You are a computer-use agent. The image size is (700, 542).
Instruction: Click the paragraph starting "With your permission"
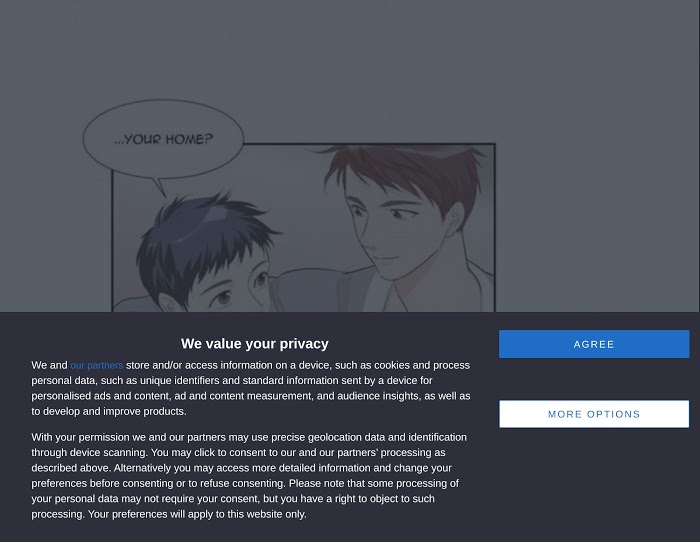(x=249, y=475)
